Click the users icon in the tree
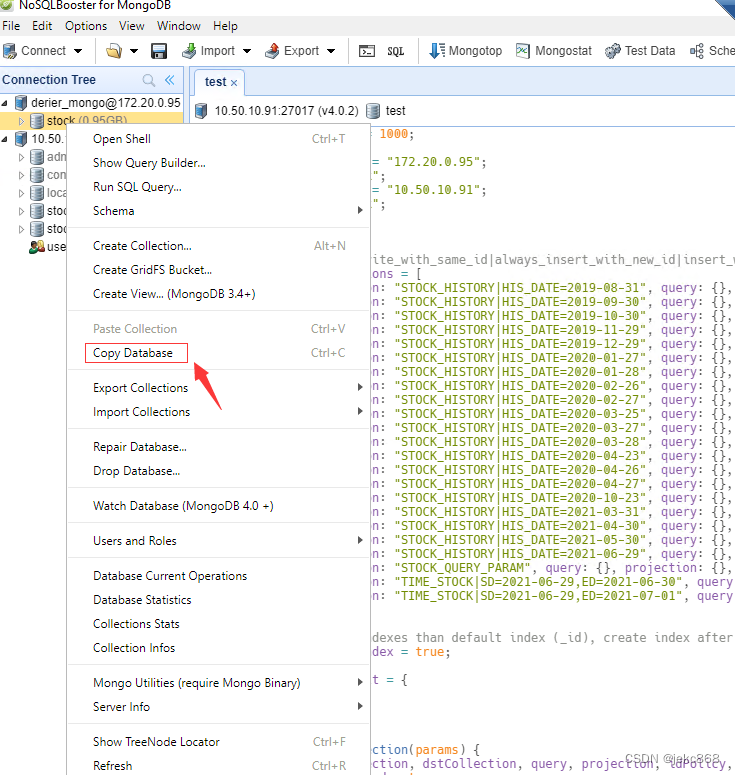Image resolution: width=735 pixels, height=775 pixels. (37, 247)
